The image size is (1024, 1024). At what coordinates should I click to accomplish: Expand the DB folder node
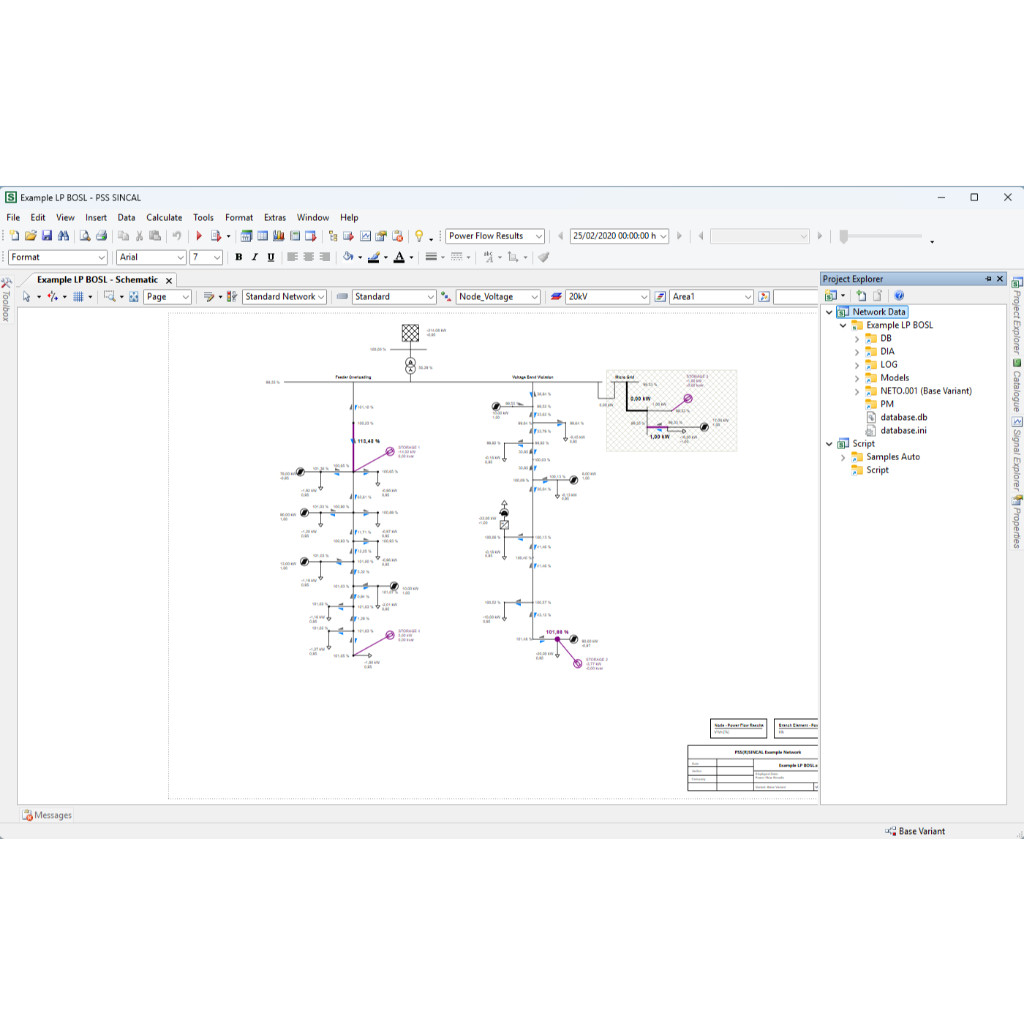[857, 339]
